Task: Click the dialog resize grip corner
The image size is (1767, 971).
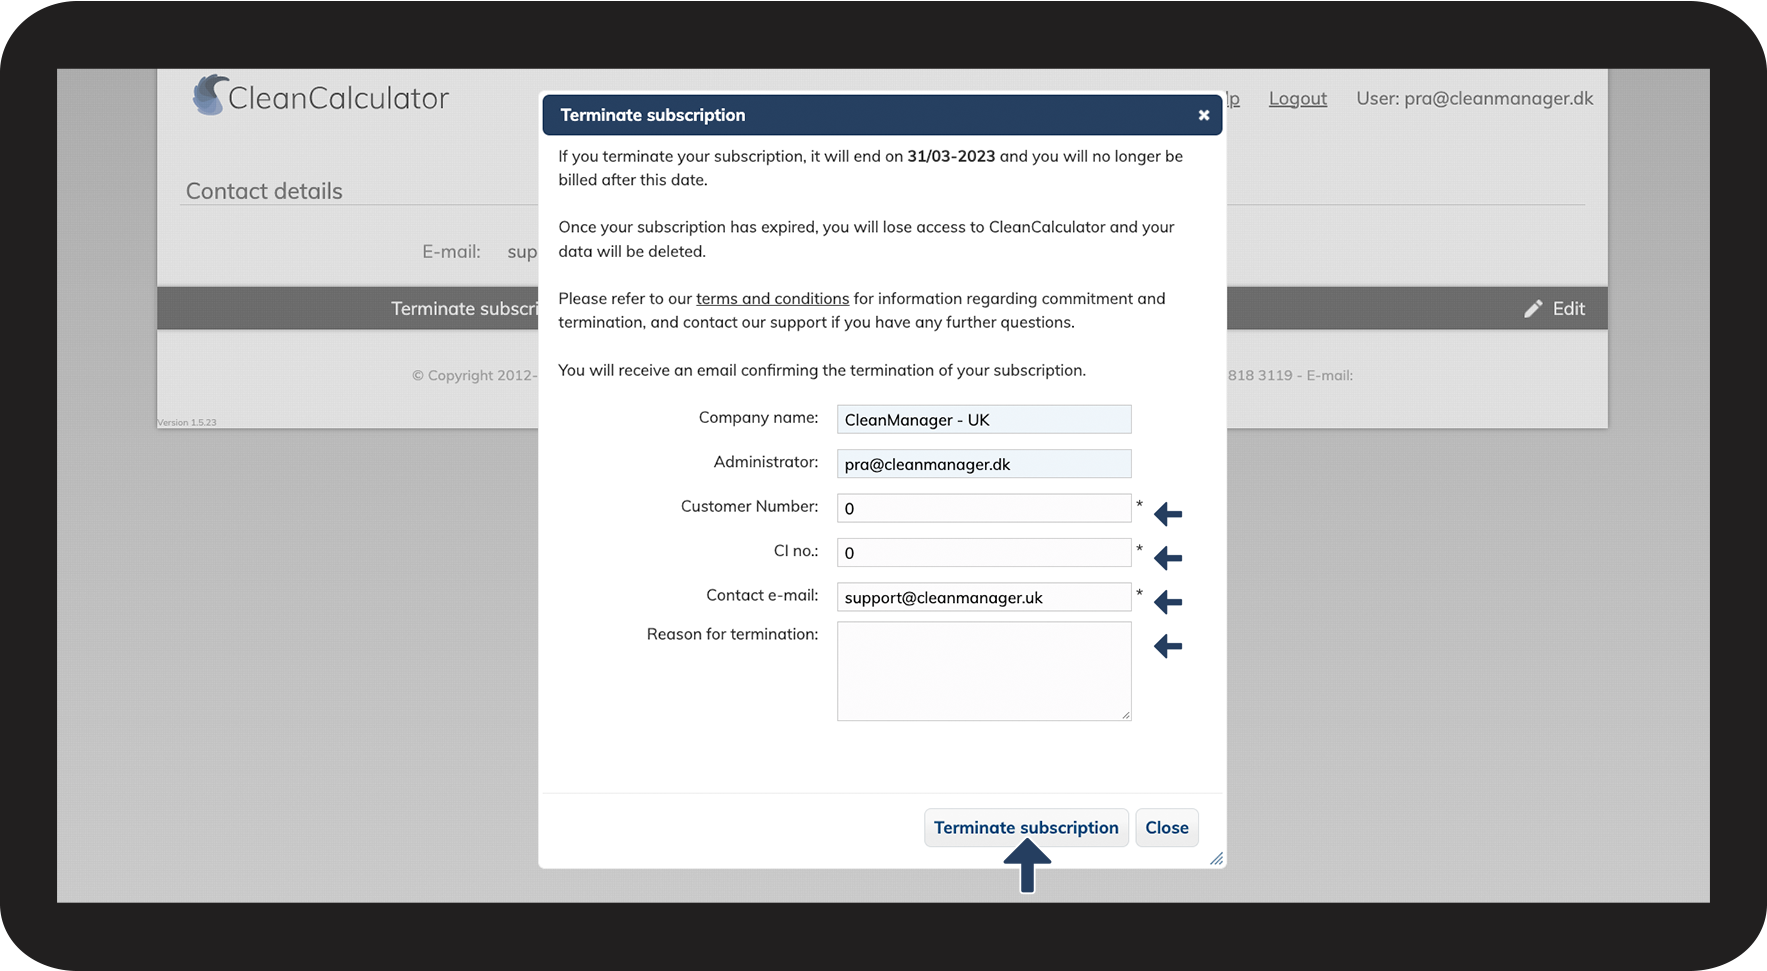Action: coord(1216,858)
